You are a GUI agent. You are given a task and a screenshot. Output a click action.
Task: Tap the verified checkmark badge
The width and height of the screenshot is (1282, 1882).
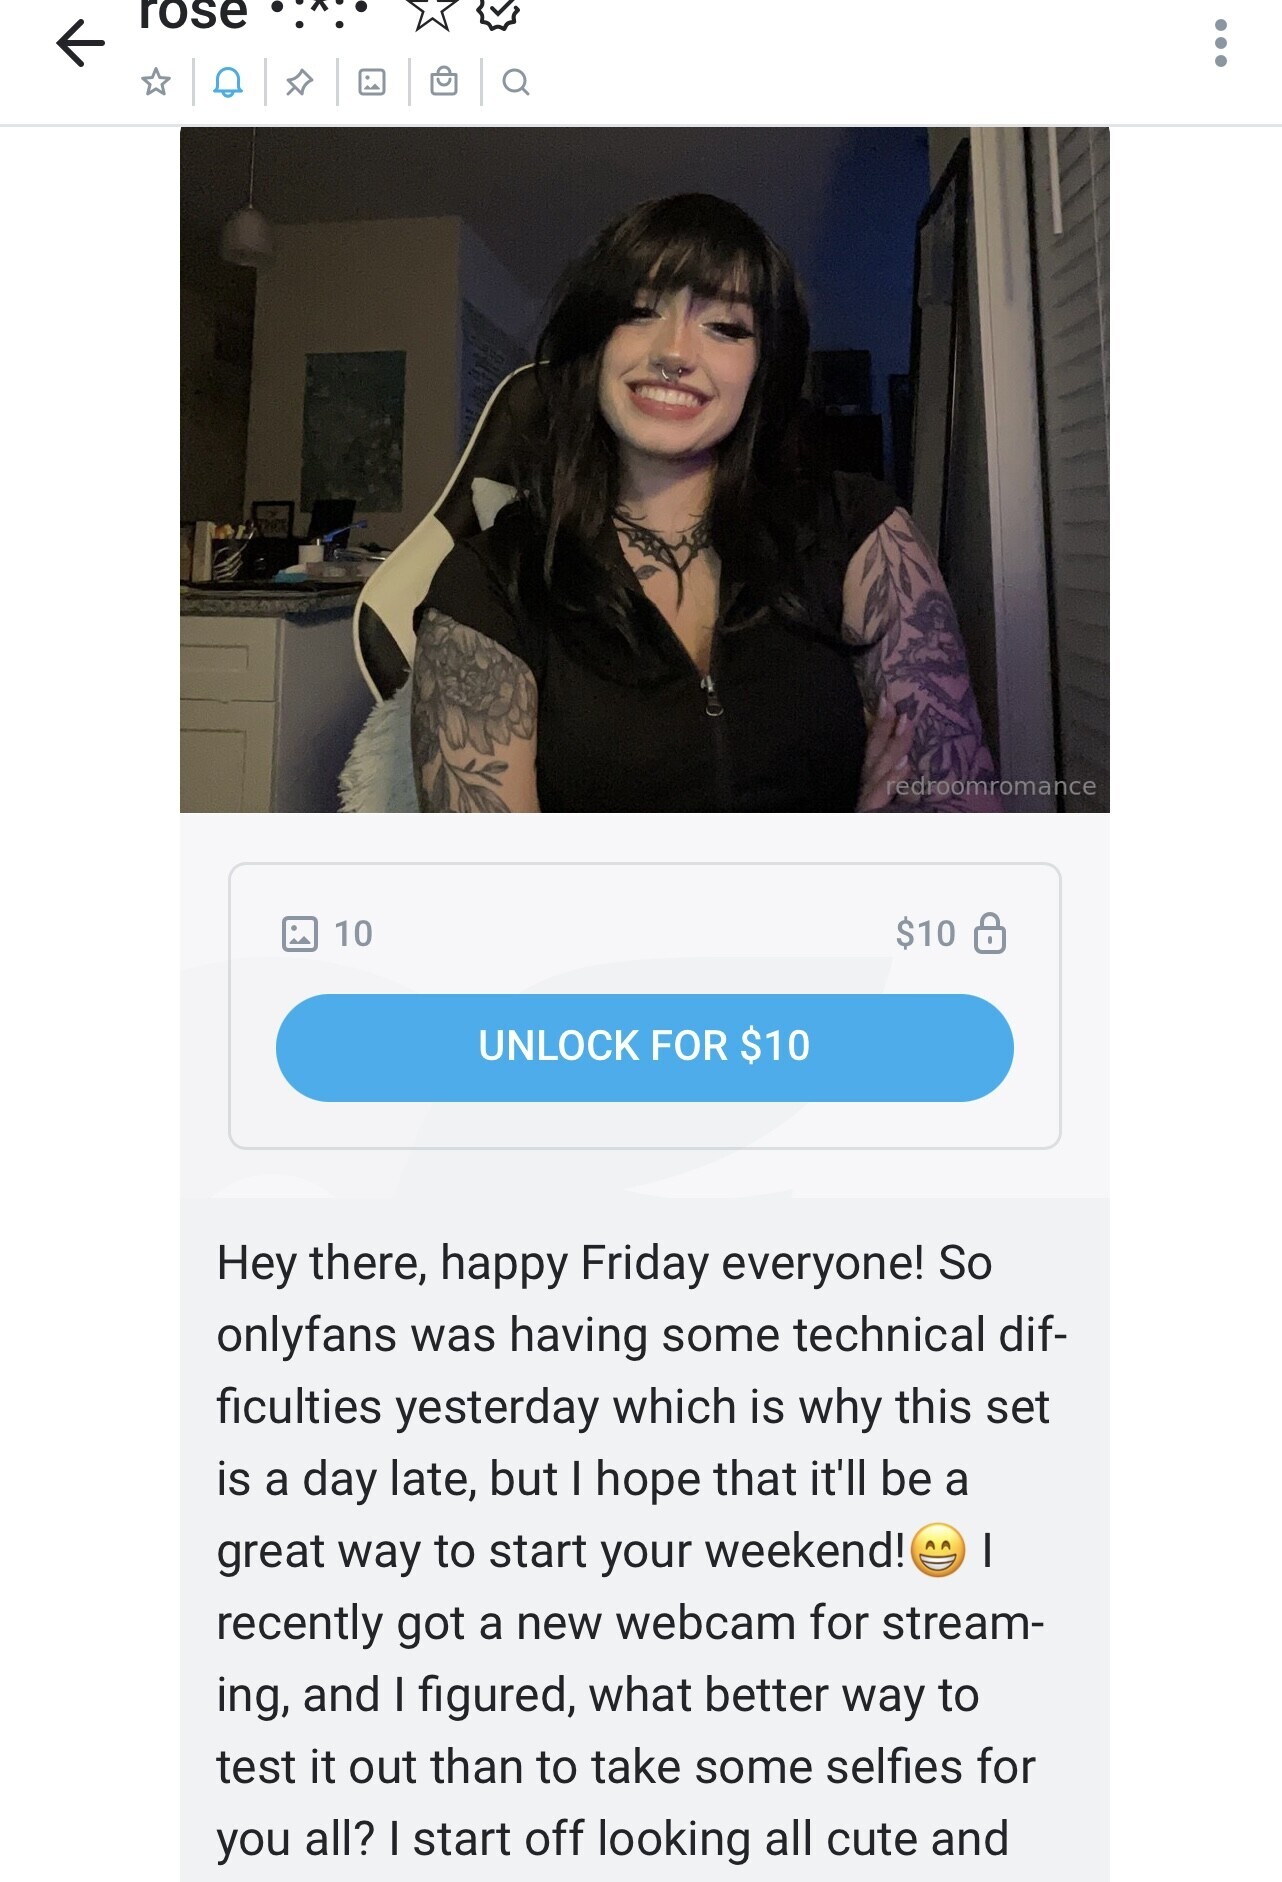click(x=498, y=13)
